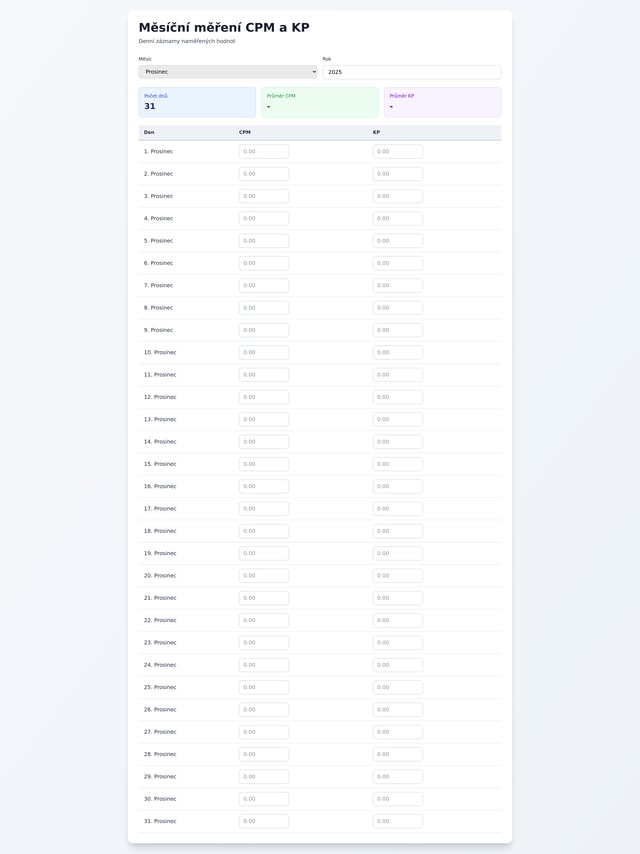Image resolution: width=640 pixels, height=854 pixels.
Task: Click the Počet dnů summary card
Action: click(197, 102)
